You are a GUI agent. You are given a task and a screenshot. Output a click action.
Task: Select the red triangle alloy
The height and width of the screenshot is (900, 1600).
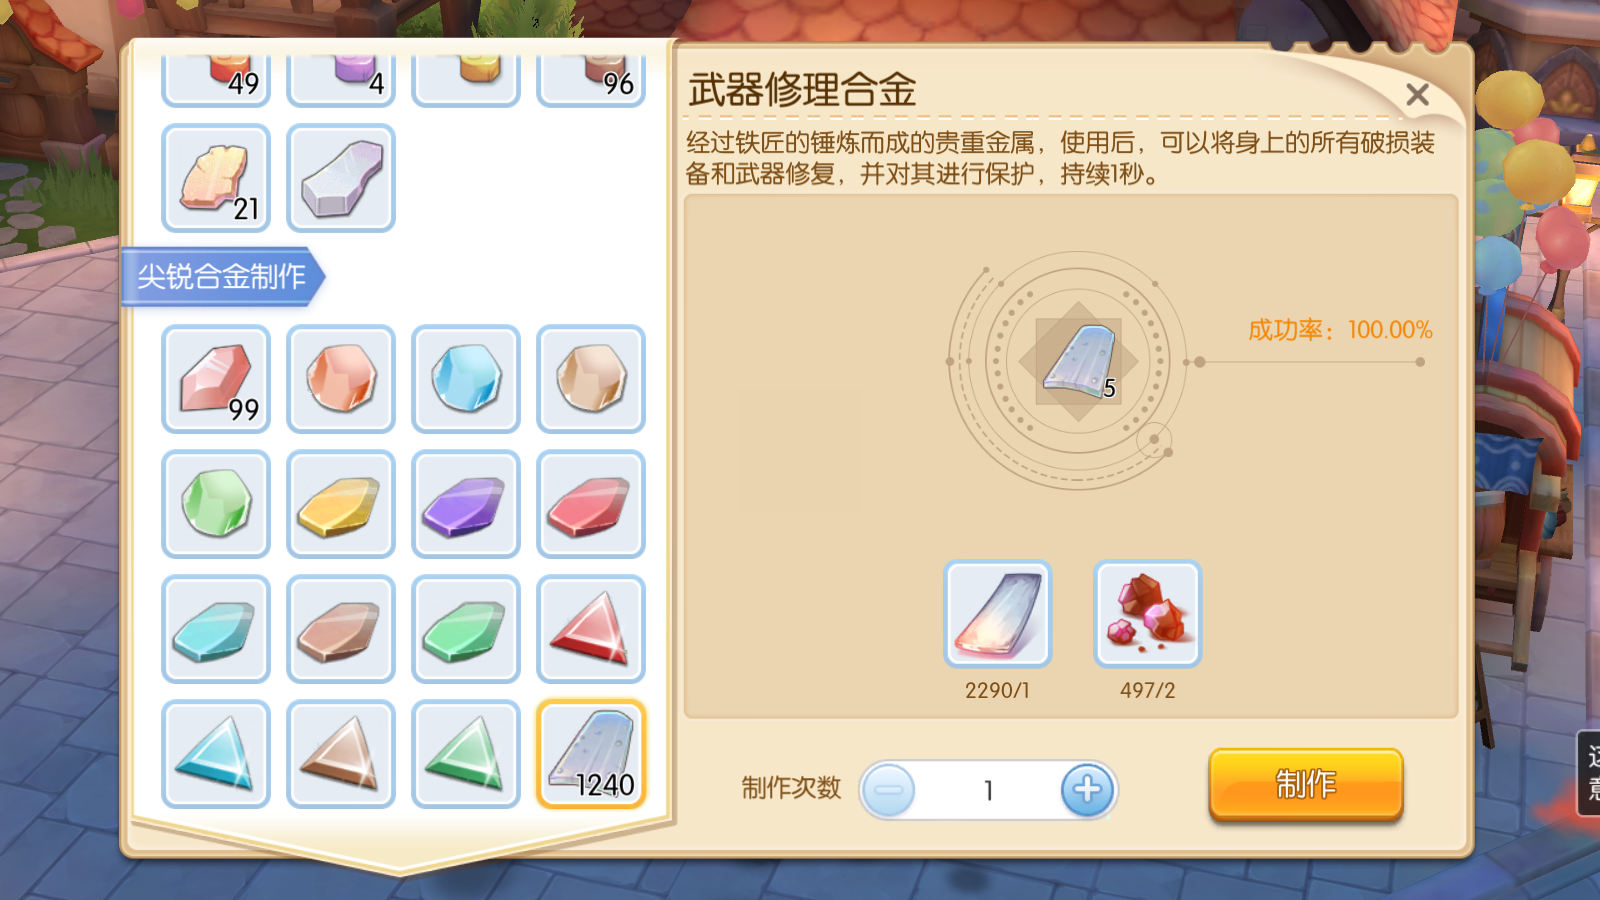591,629
